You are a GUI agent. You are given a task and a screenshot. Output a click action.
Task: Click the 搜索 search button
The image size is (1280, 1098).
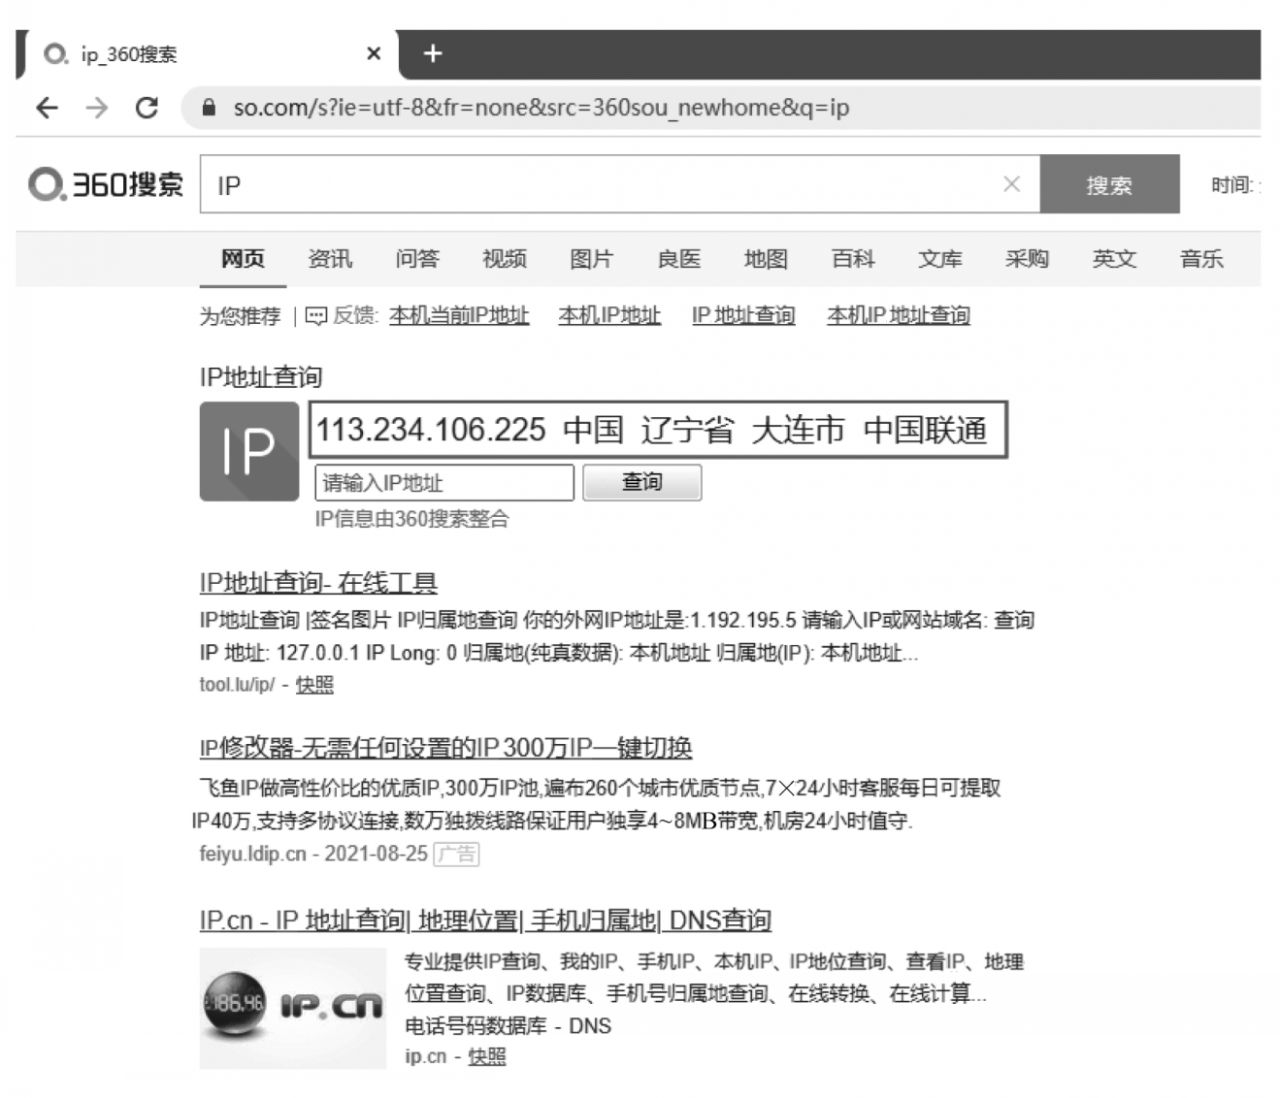point(1109,184)
